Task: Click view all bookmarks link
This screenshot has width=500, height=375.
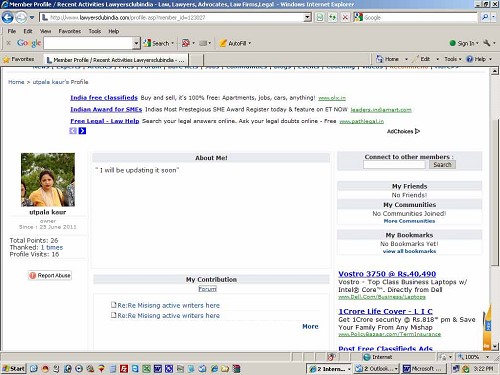Action: tap(409, 251)
